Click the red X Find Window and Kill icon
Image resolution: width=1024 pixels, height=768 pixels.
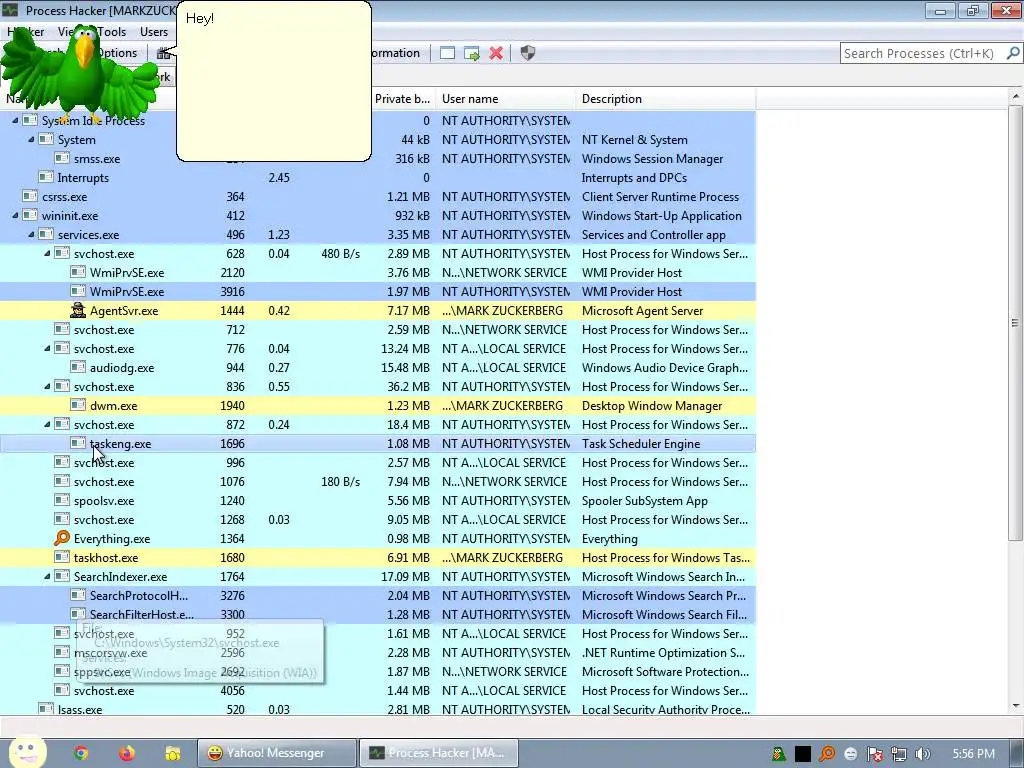(x=496, y=53)
